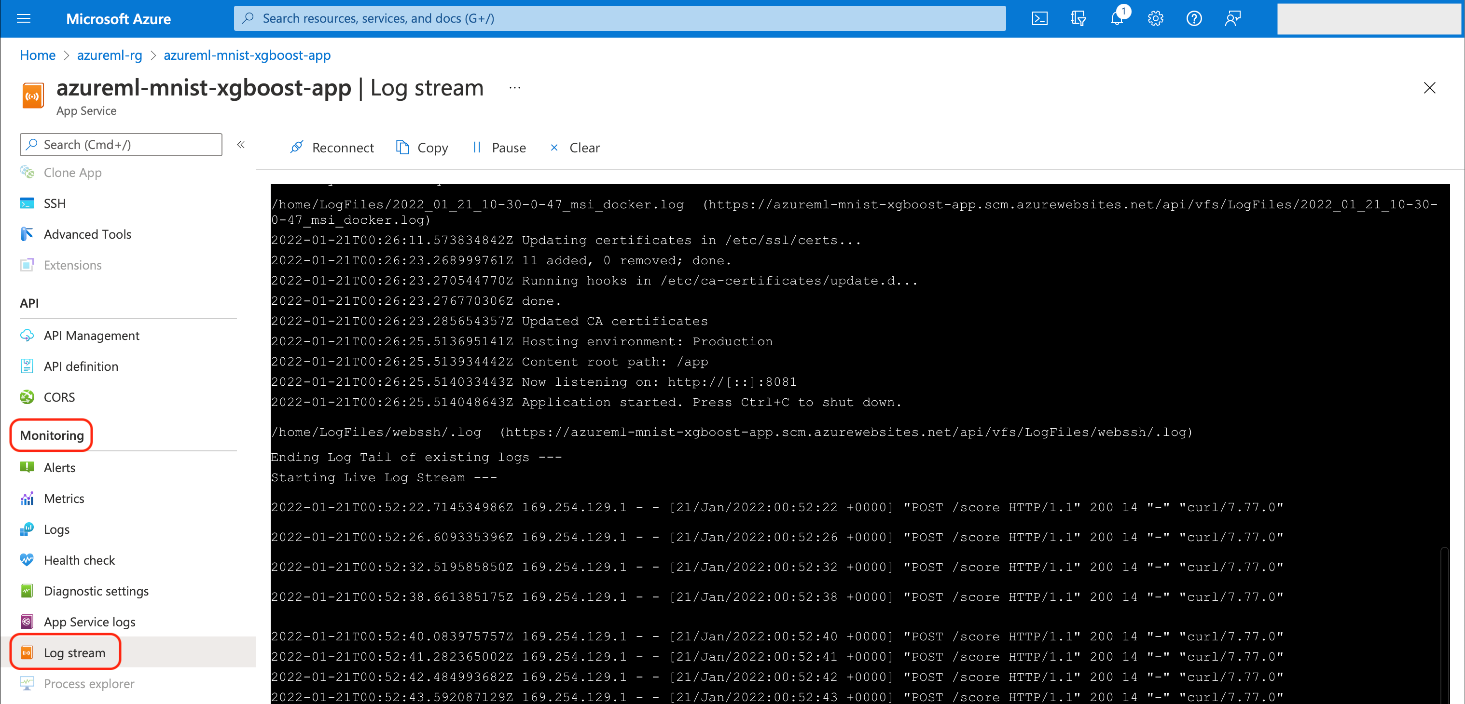This screenshot has height=704, width=1465.
Task: Open Cloud Shell from top bar
Action: 1040,18
